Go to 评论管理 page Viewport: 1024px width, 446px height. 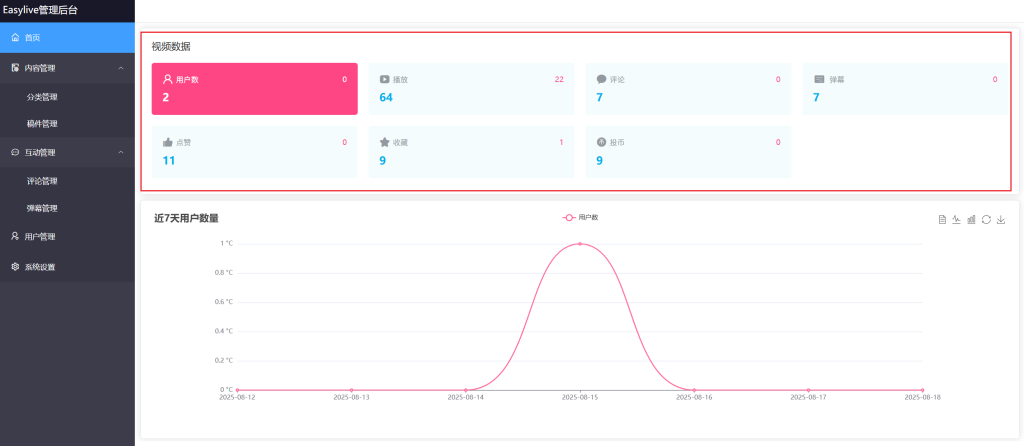pos(42,181)
